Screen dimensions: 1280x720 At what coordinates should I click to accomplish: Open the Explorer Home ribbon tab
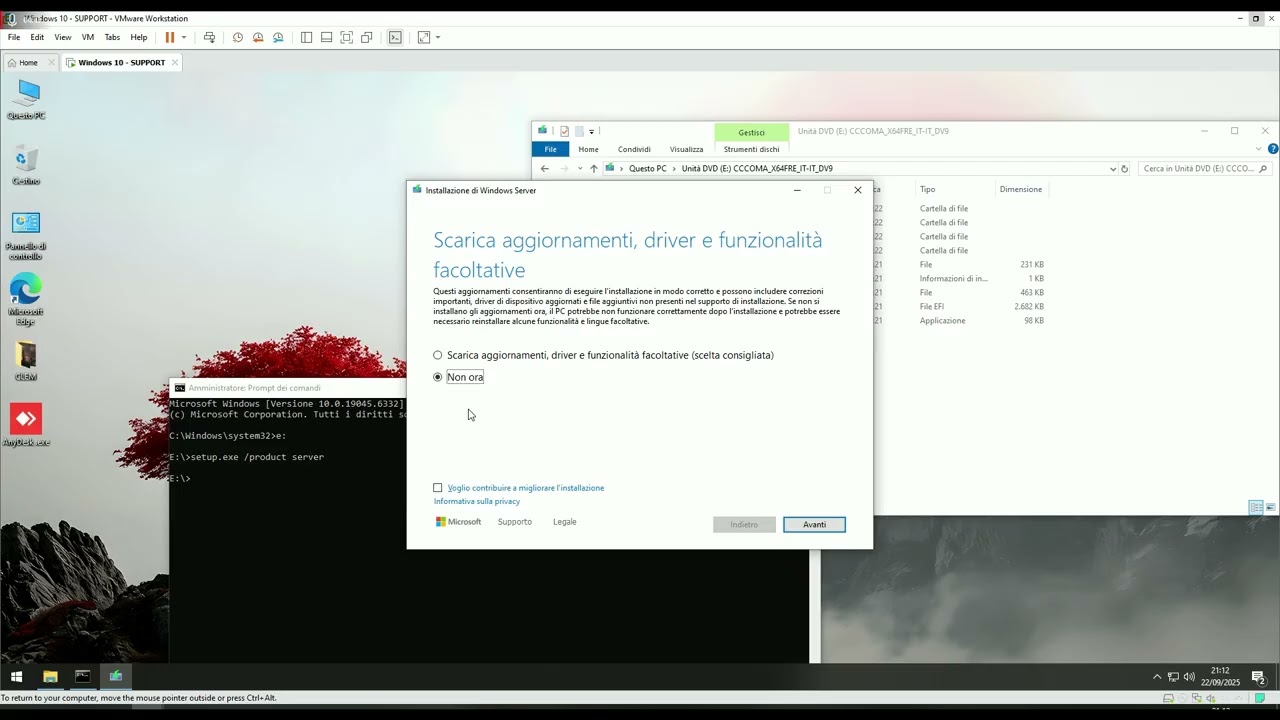pos(588,149)
